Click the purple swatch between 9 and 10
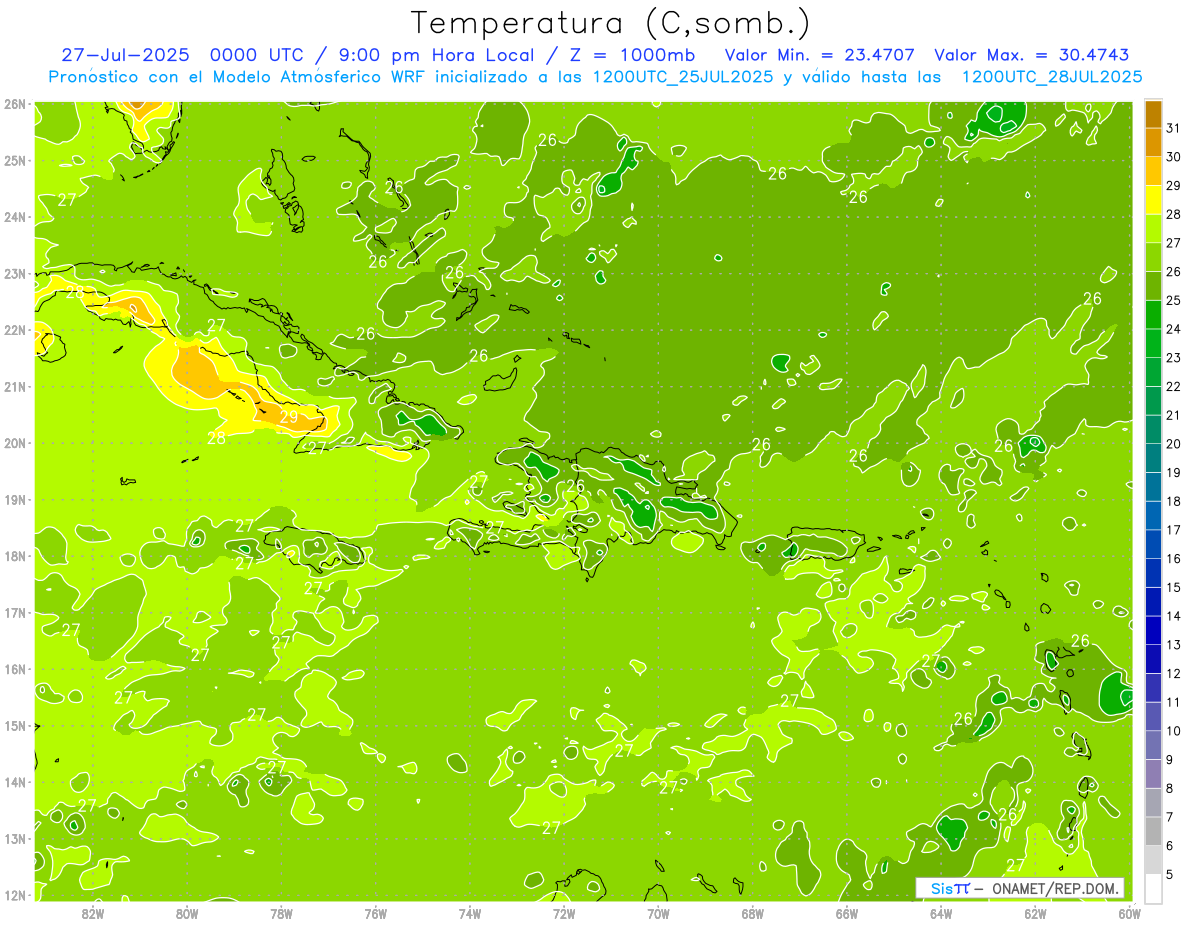 pos(1153,745)
